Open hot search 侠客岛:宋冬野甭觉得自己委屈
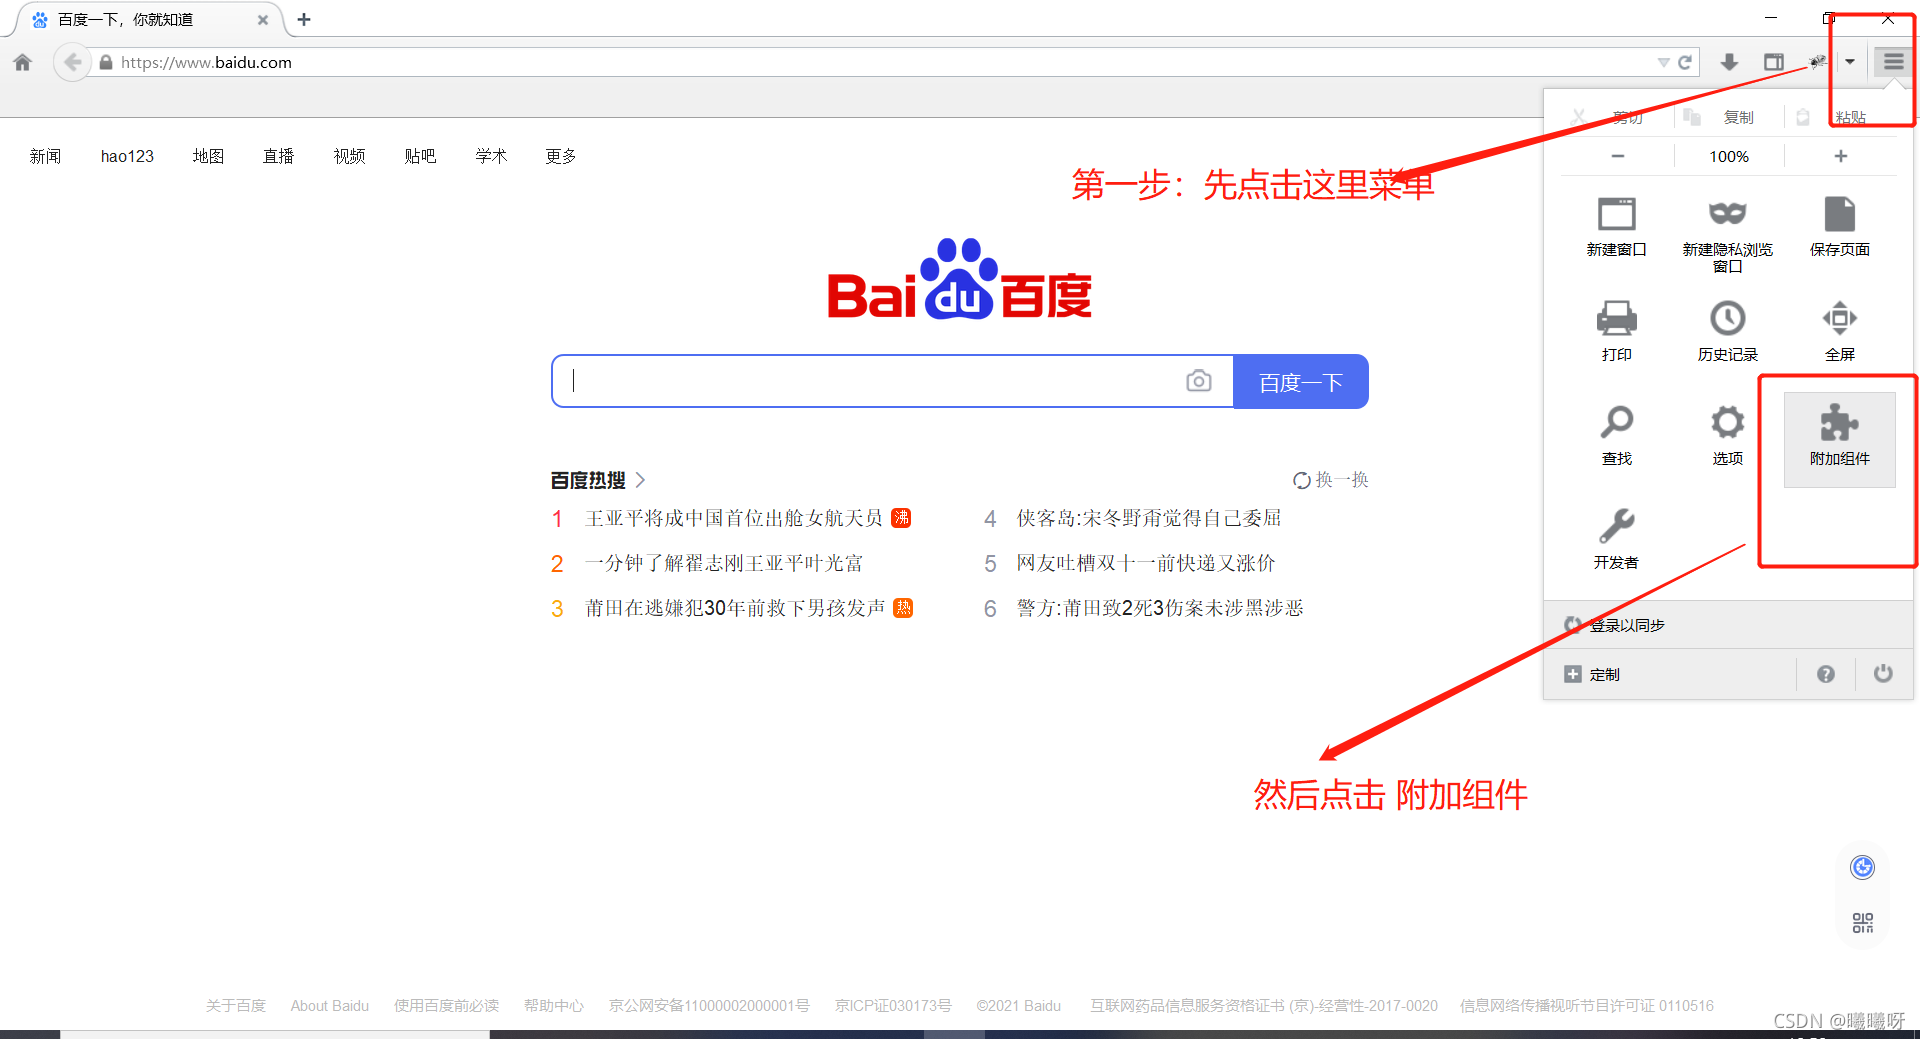1920x1039 pixels. tap(1149, 518)
